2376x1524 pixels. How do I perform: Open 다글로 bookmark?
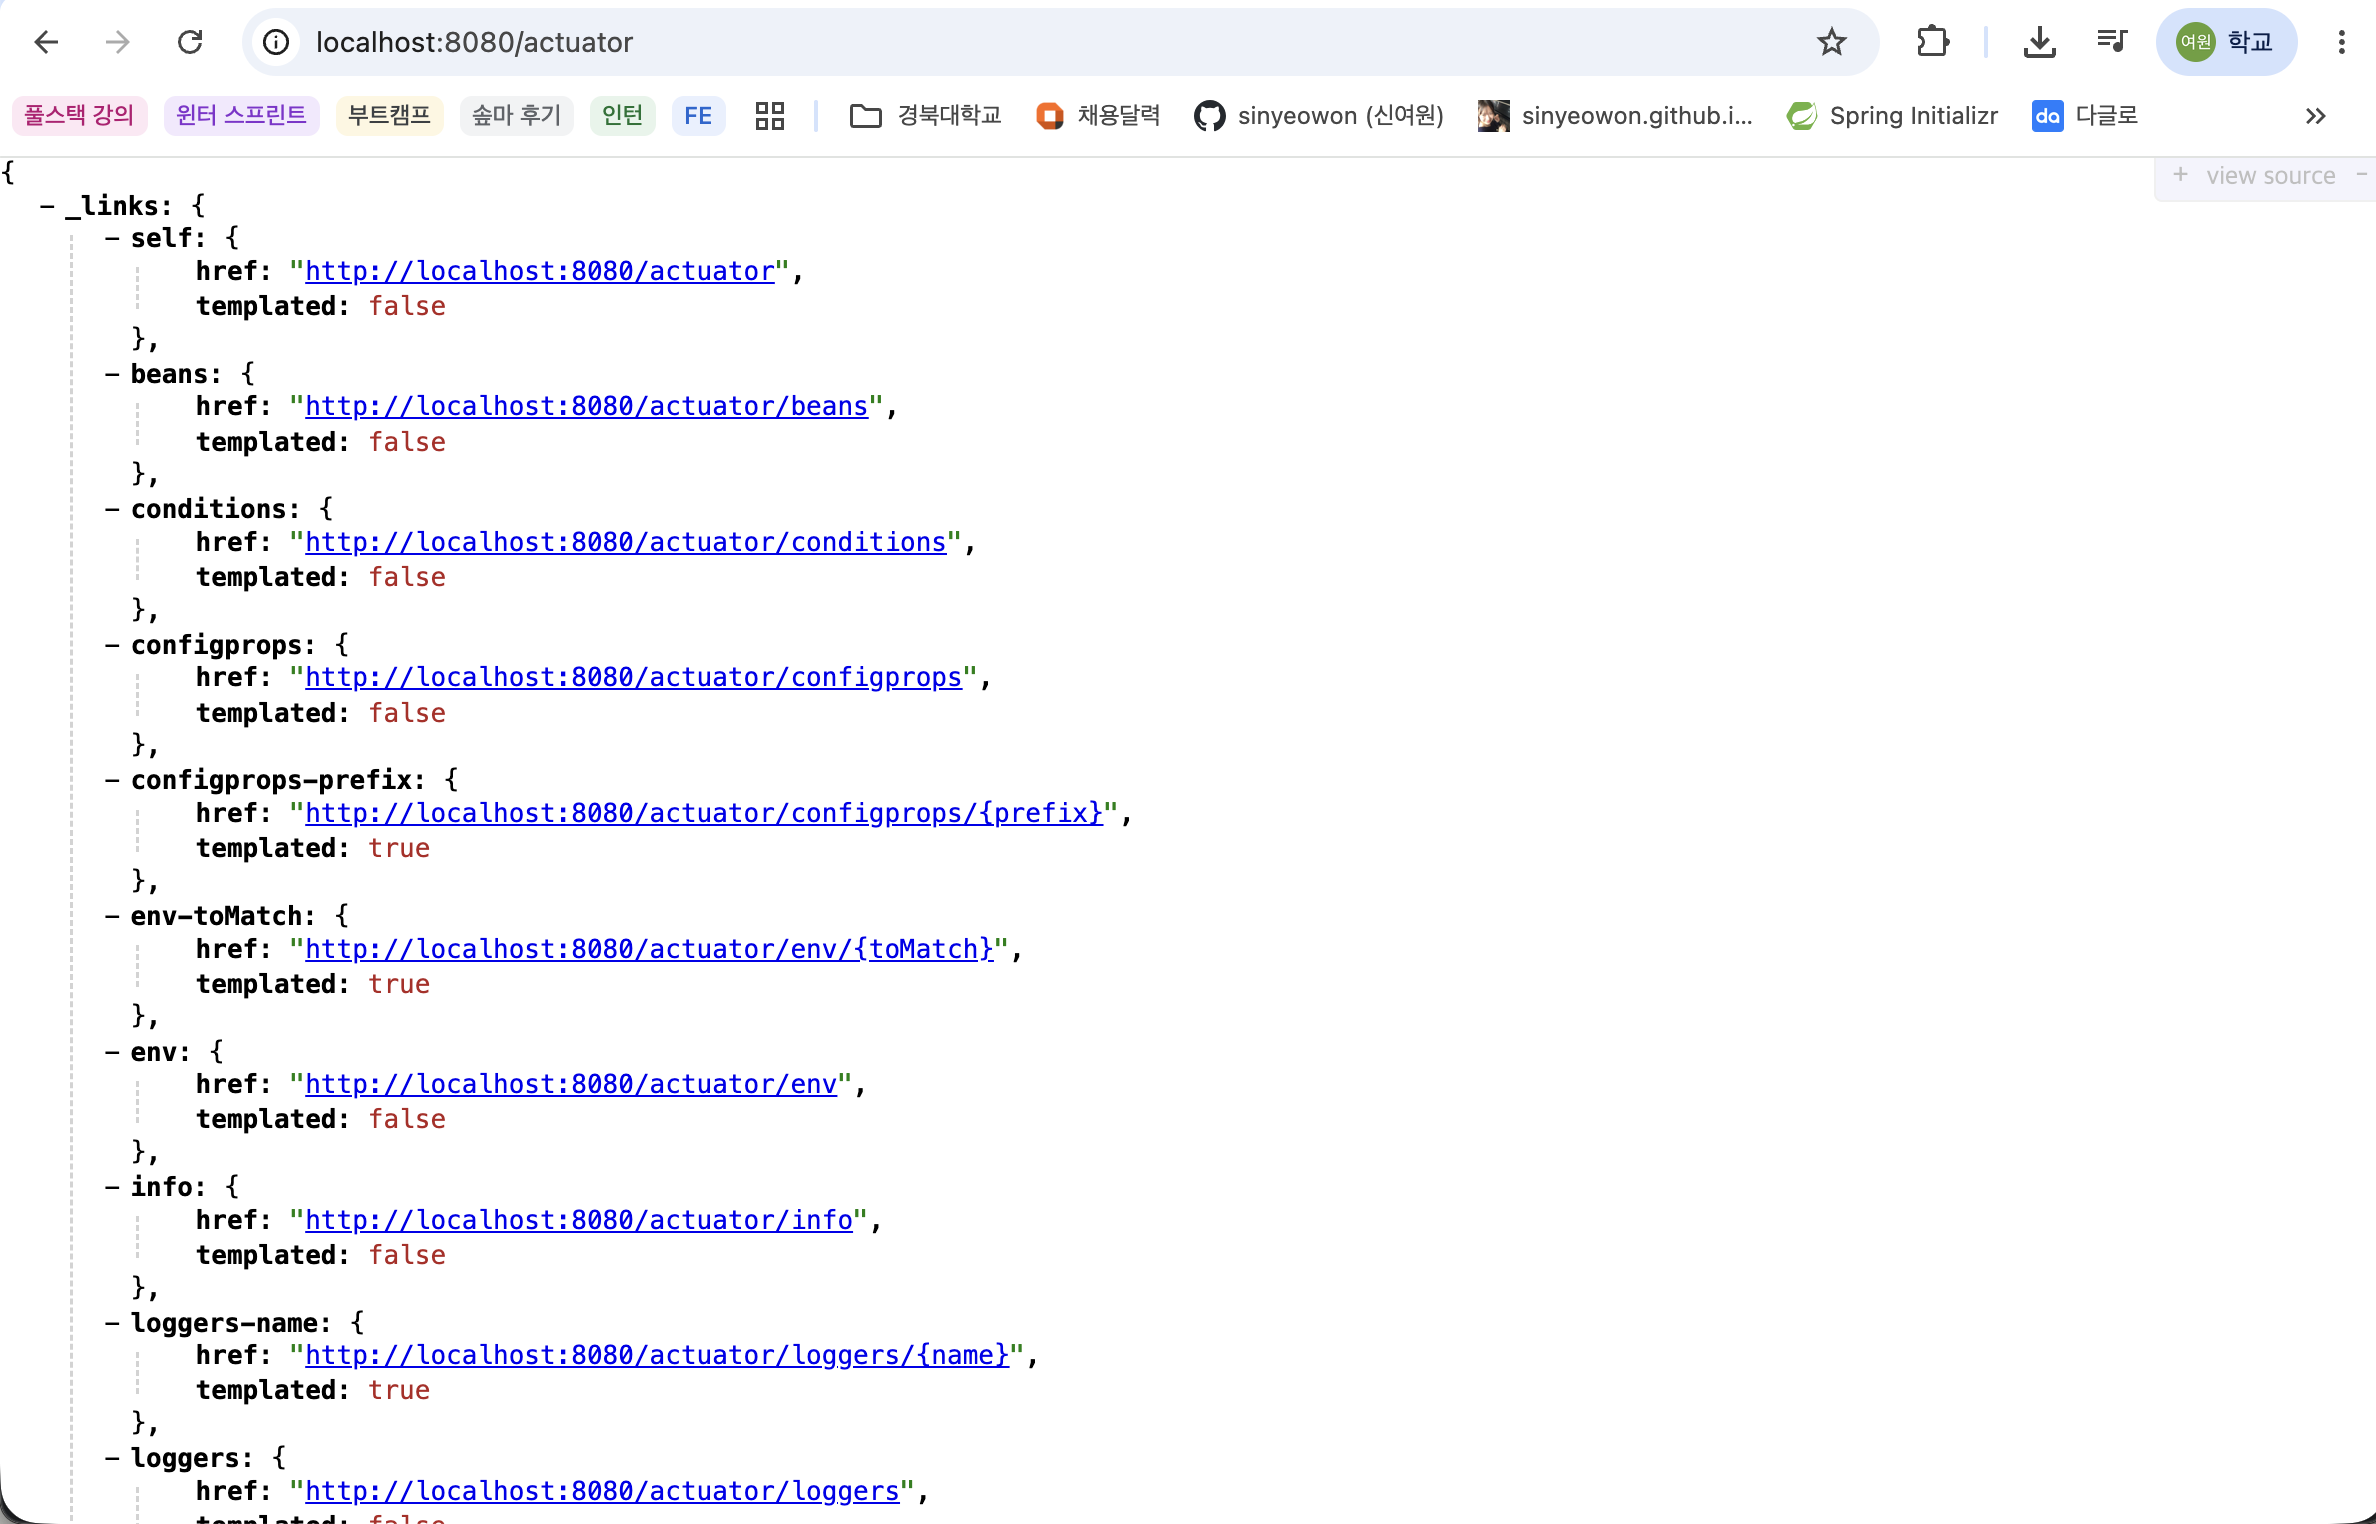[x=2085, y=116]
